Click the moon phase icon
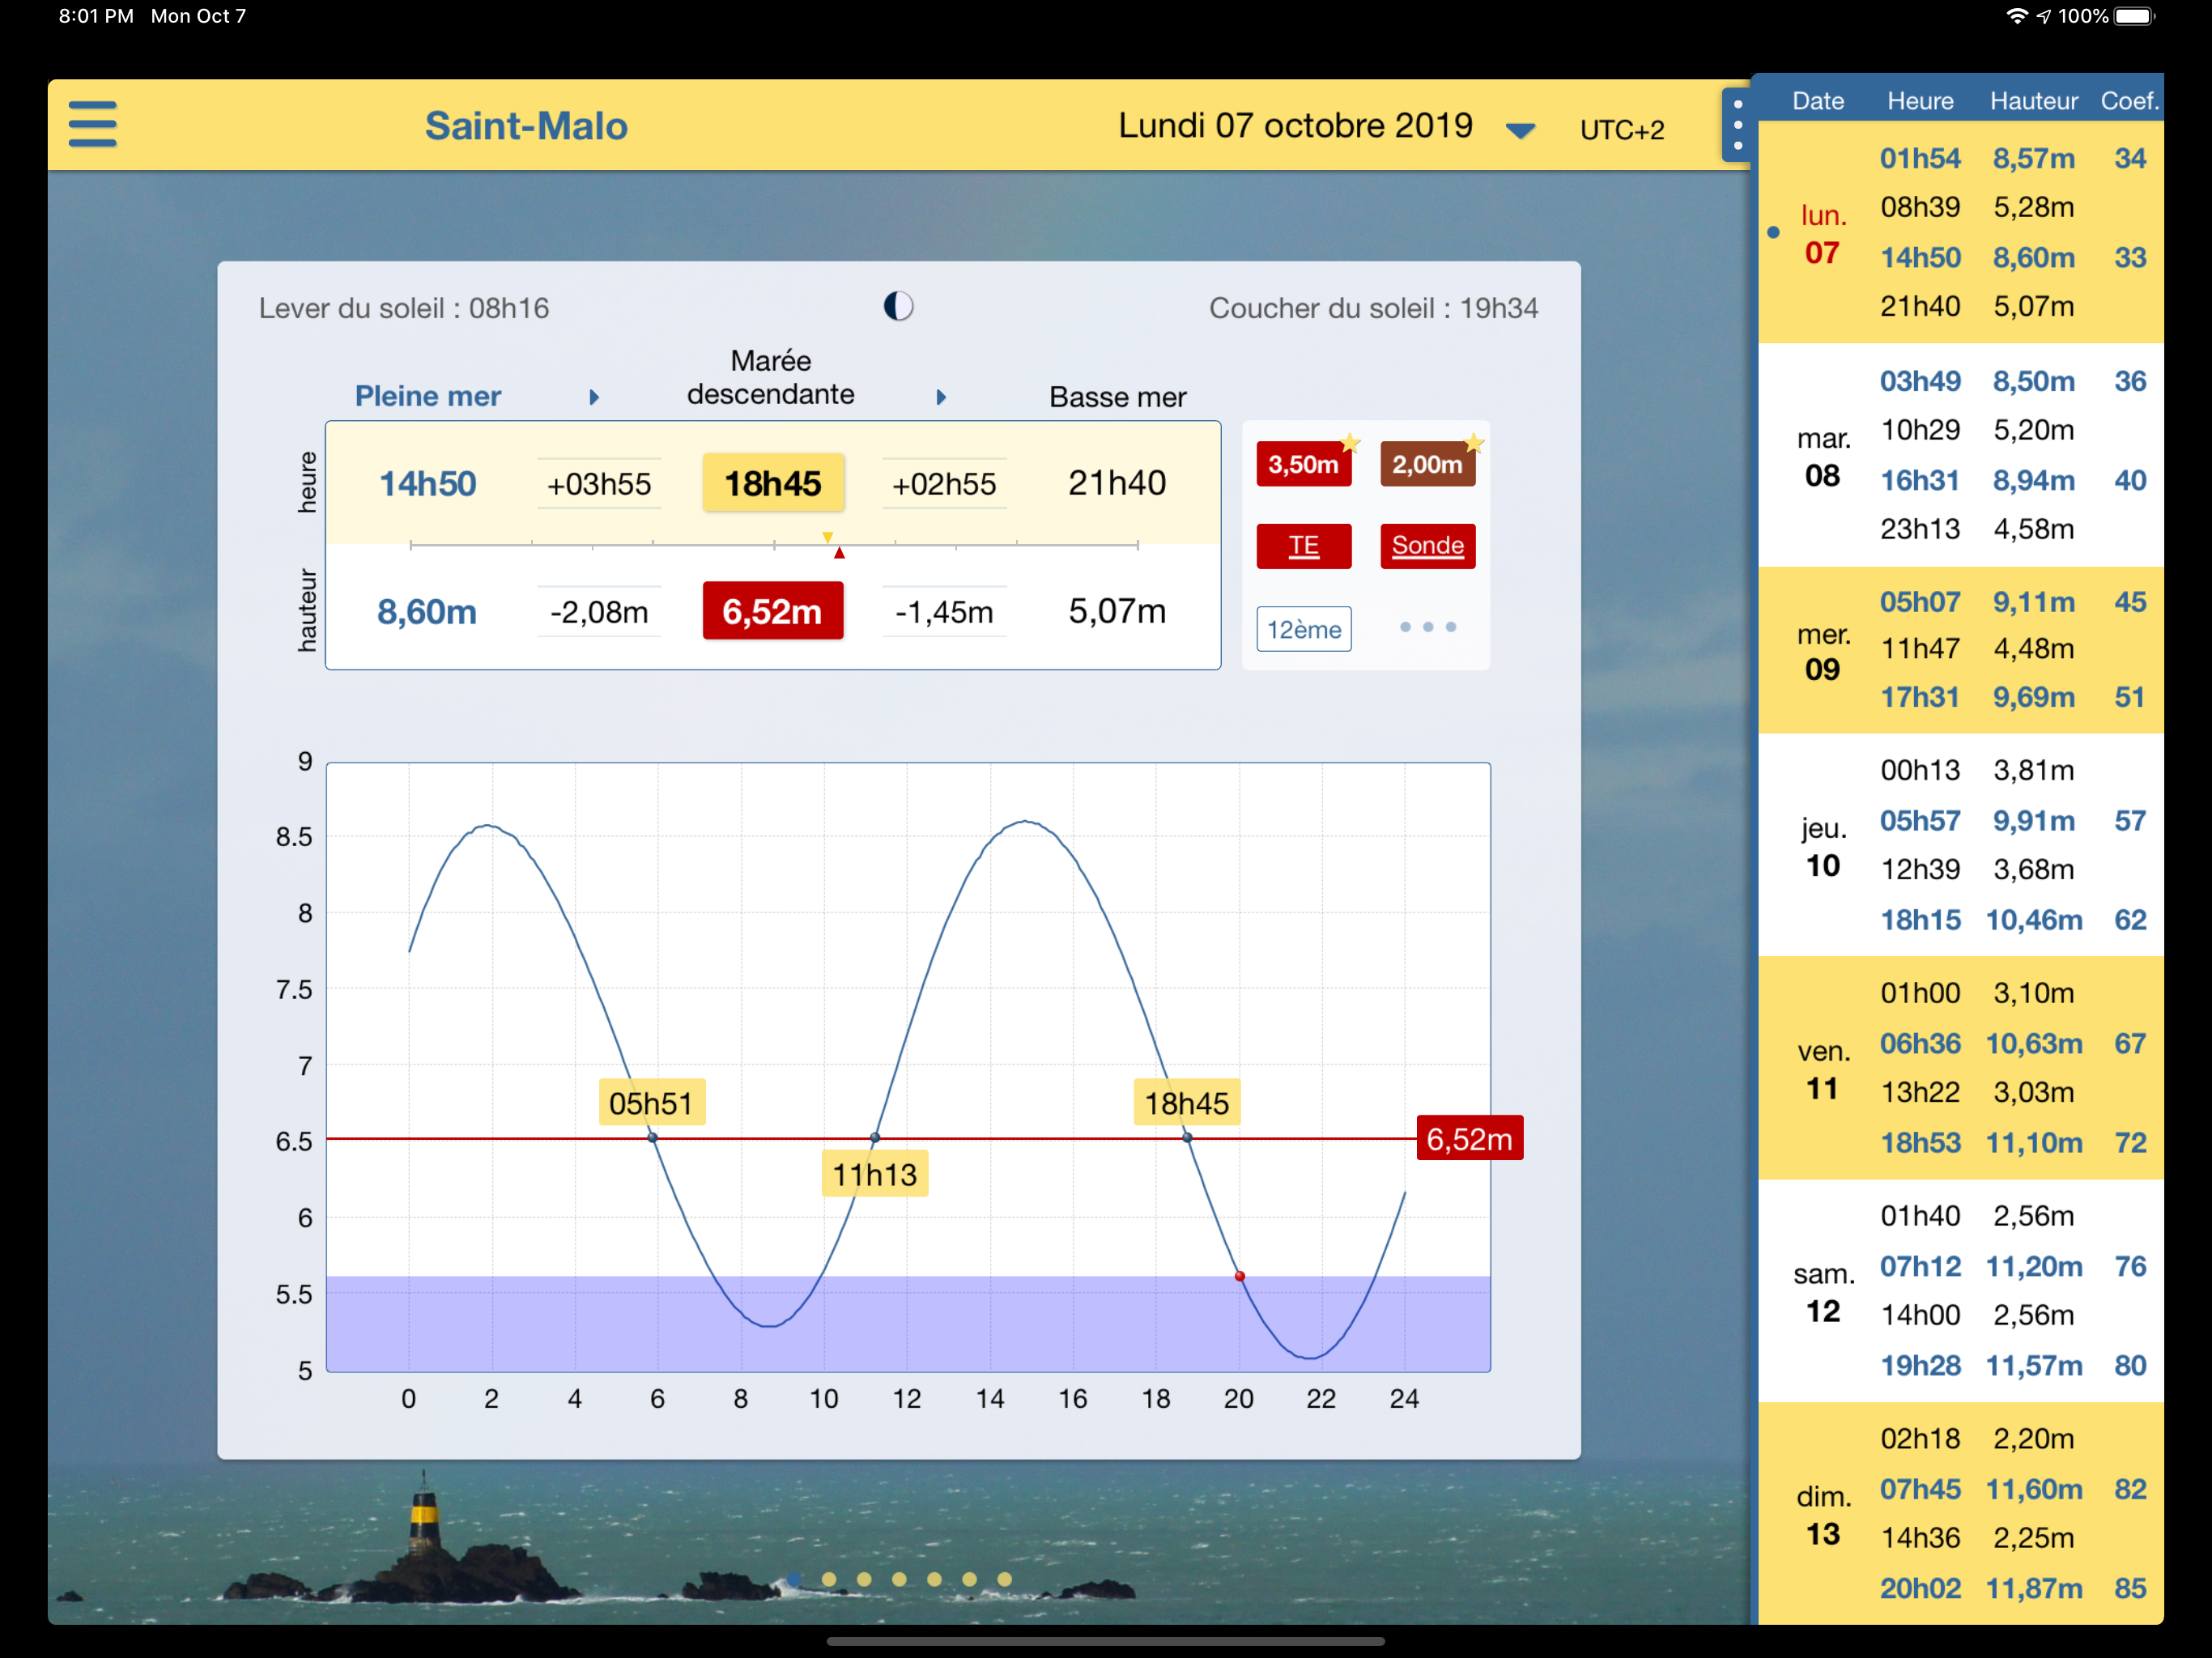2212x1658 pixels. point(898,306)
